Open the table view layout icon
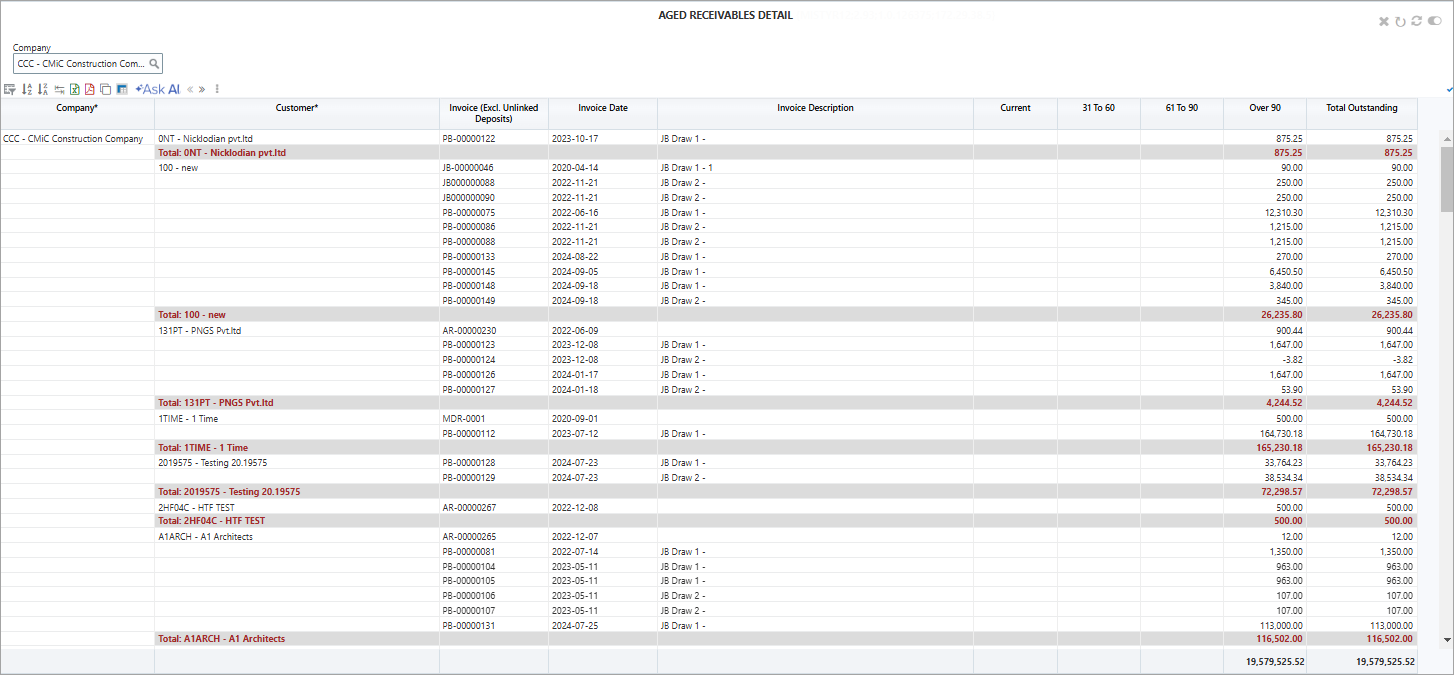Image resolution: width=1454 pixels, height=675 pixels. pyautogui.click(x=121, y=89)
